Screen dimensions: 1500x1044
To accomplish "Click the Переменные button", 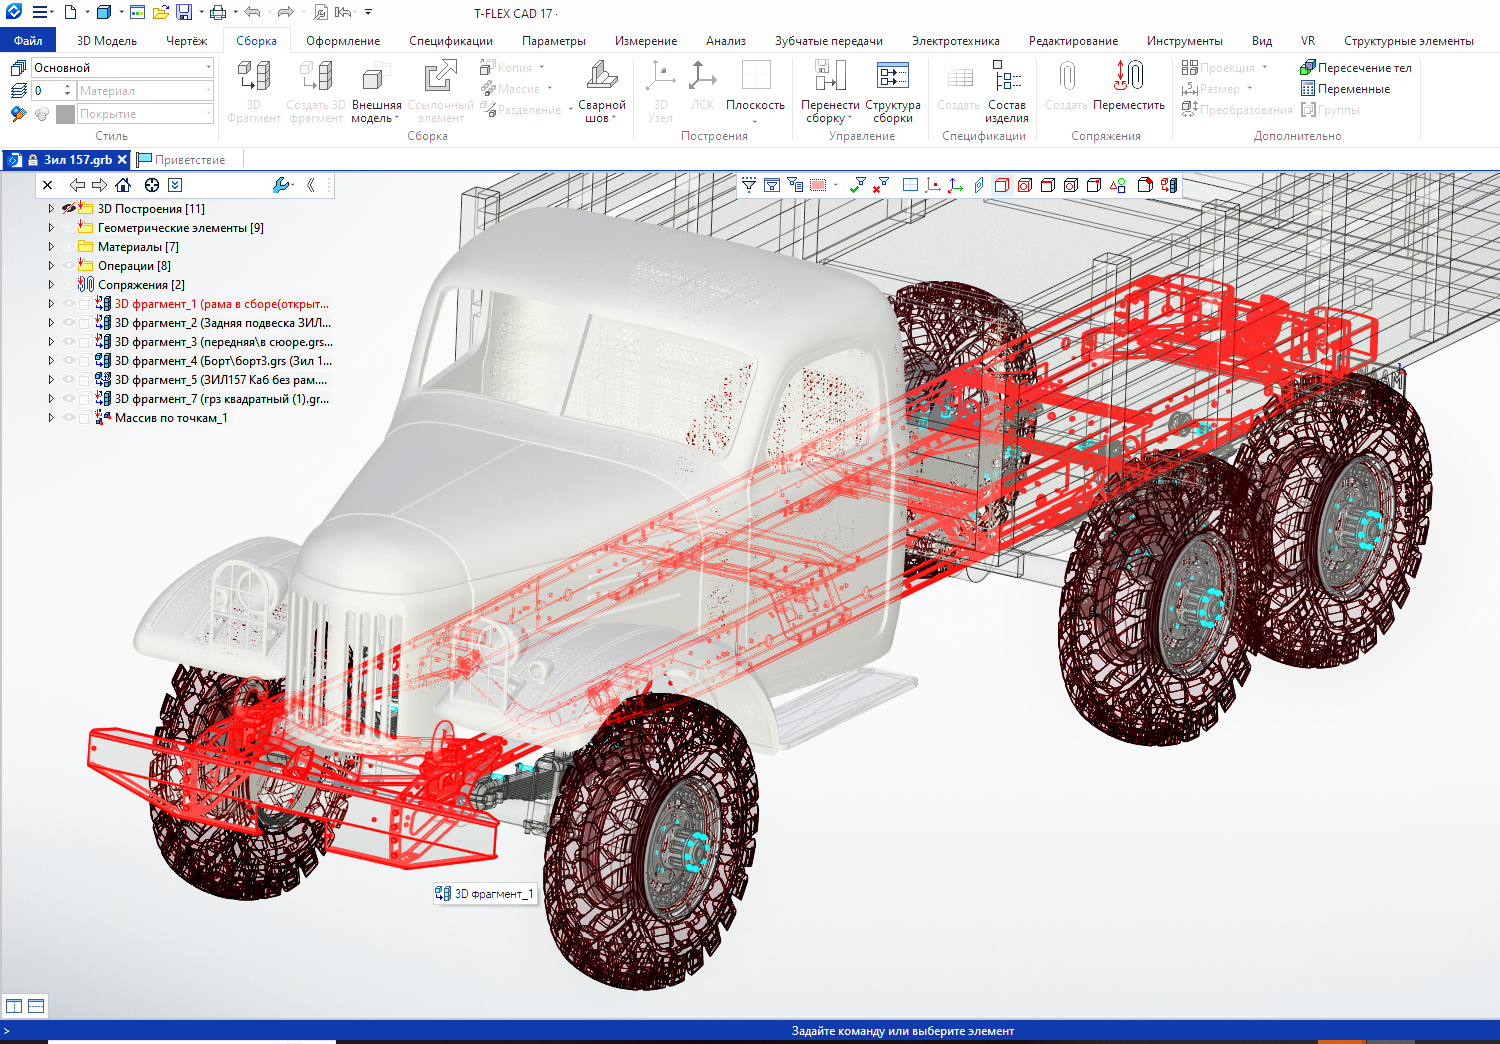I will (x=1345, y=89).
